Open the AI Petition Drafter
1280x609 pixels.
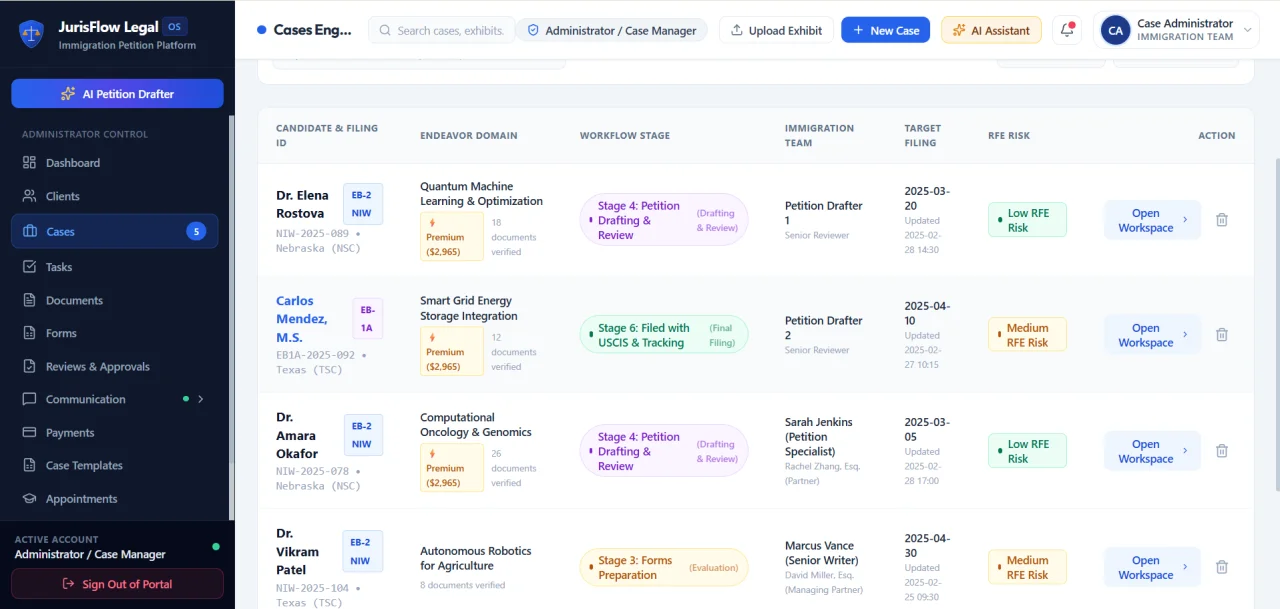coord(117,93)
